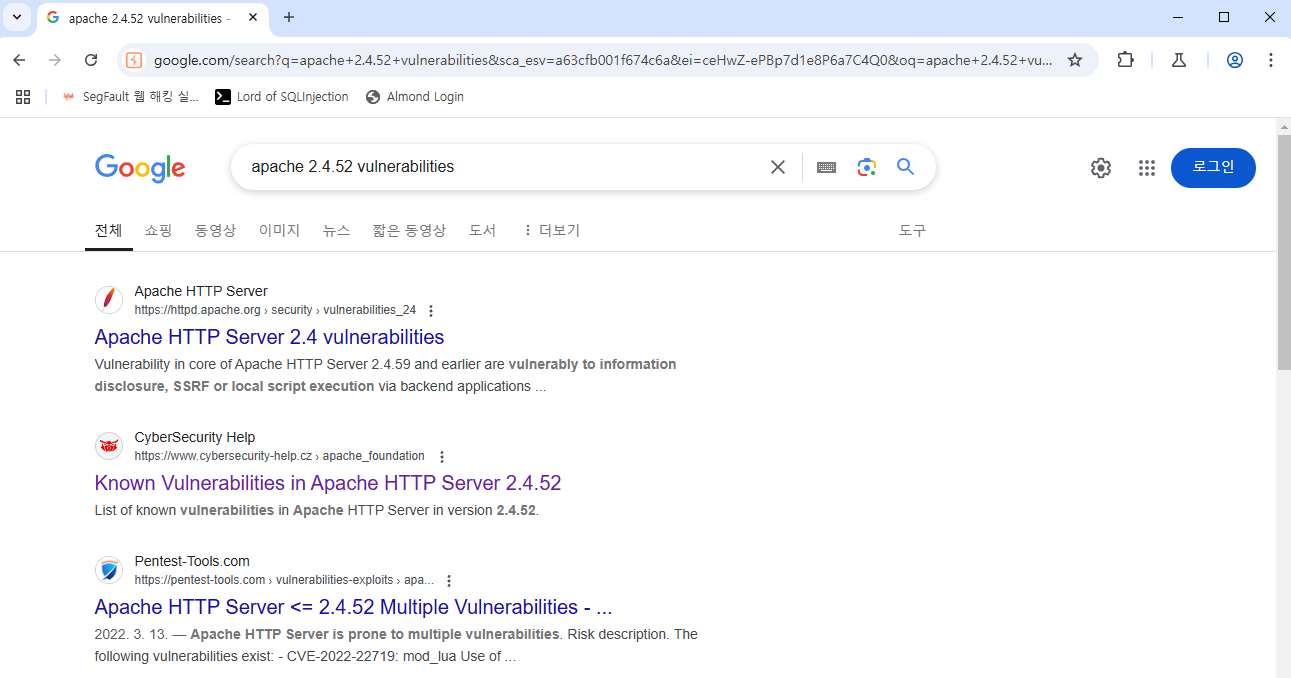The image size is (1291, 678).
Task: Switch to the 동영상 tab
Action: coord(215,230)
